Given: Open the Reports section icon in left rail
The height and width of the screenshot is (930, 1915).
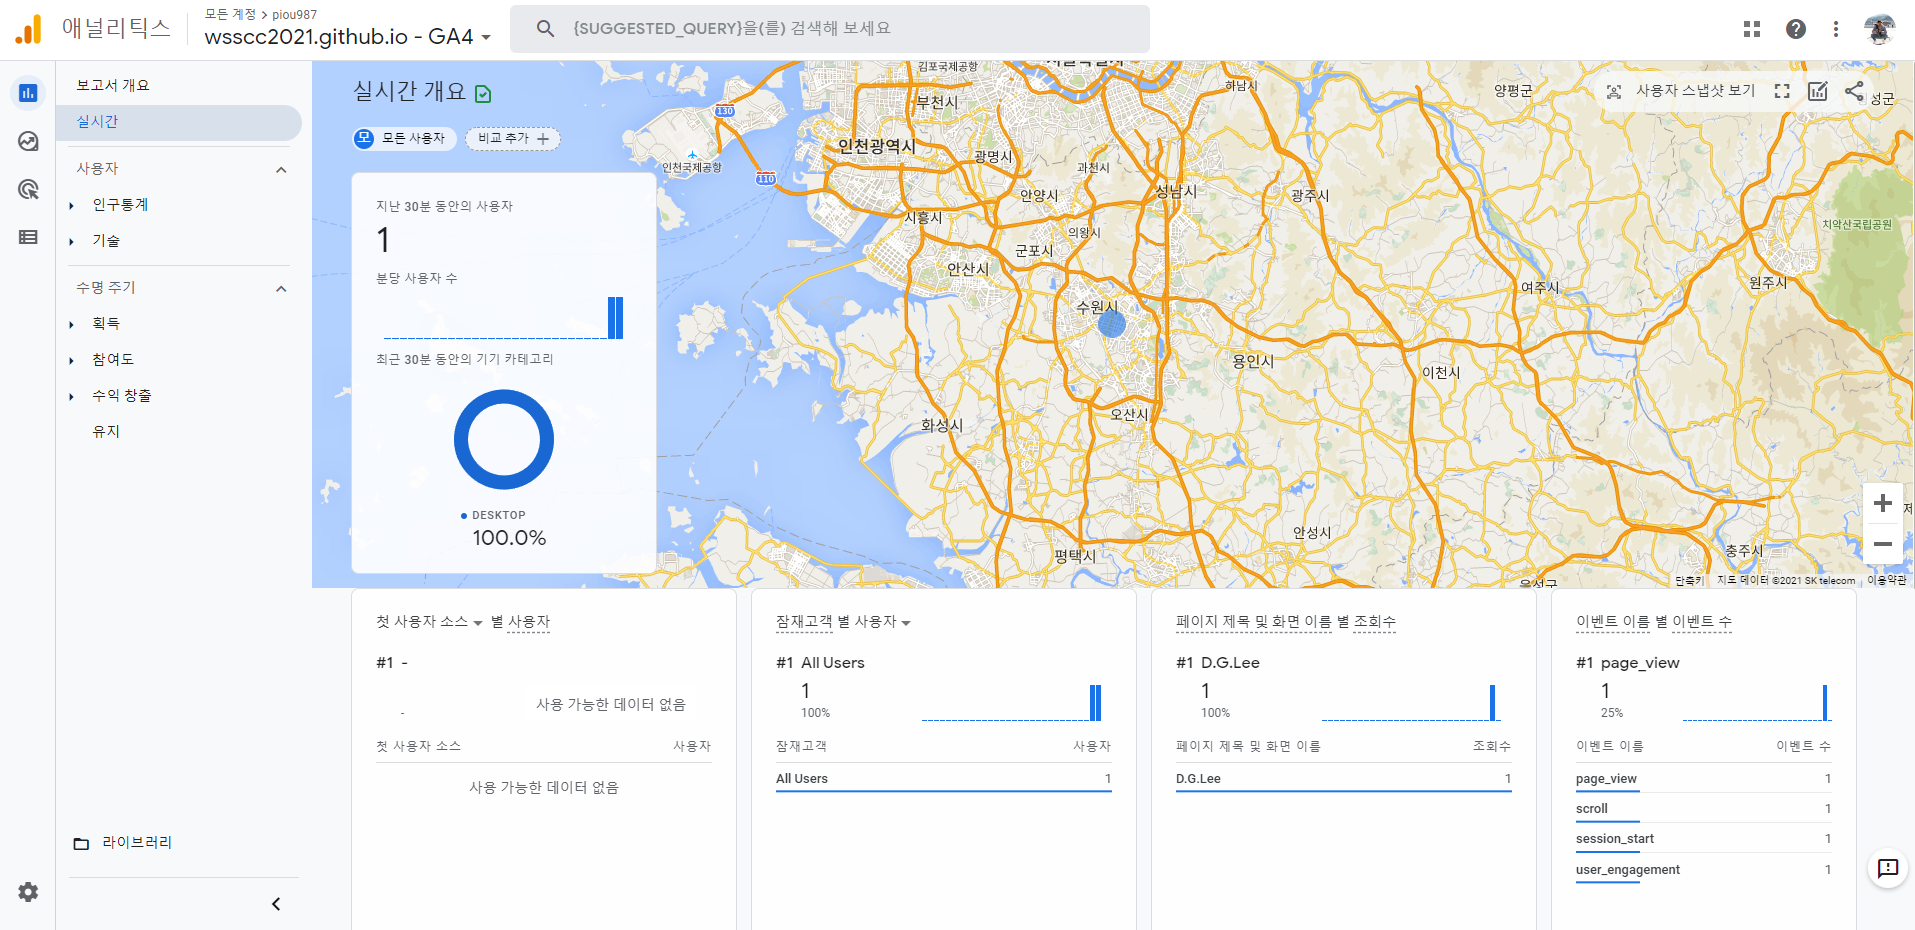Looking at the screenshot, I should coord(27,92).
